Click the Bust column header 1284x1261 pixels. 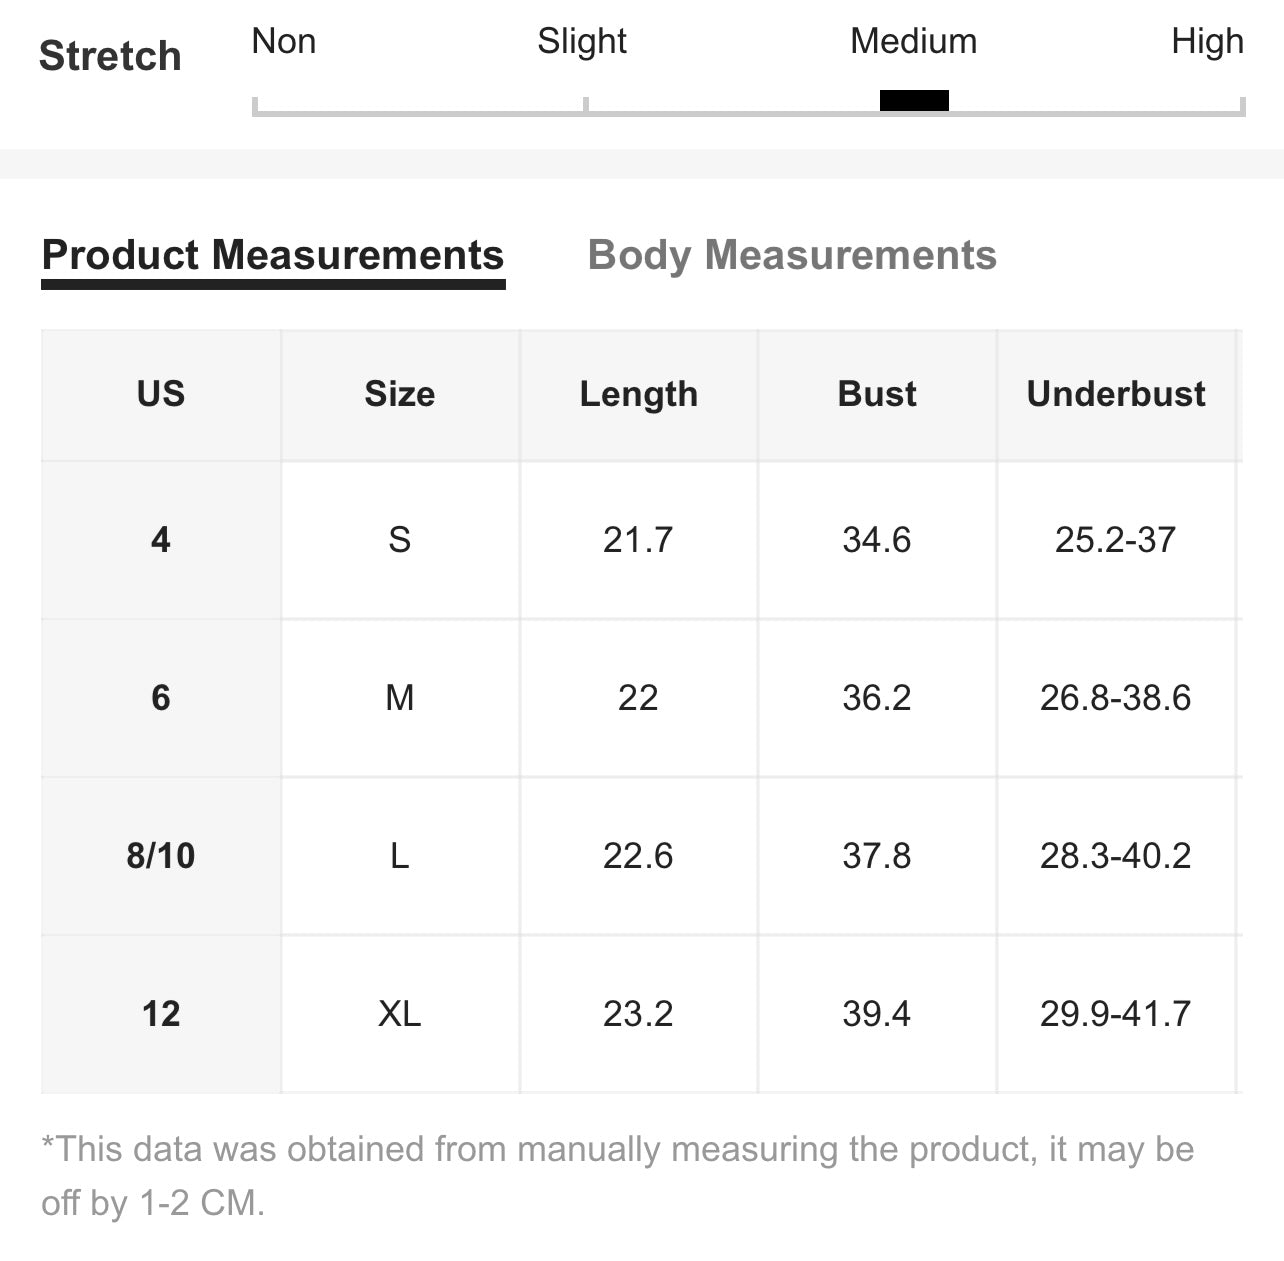pos(877,394)
